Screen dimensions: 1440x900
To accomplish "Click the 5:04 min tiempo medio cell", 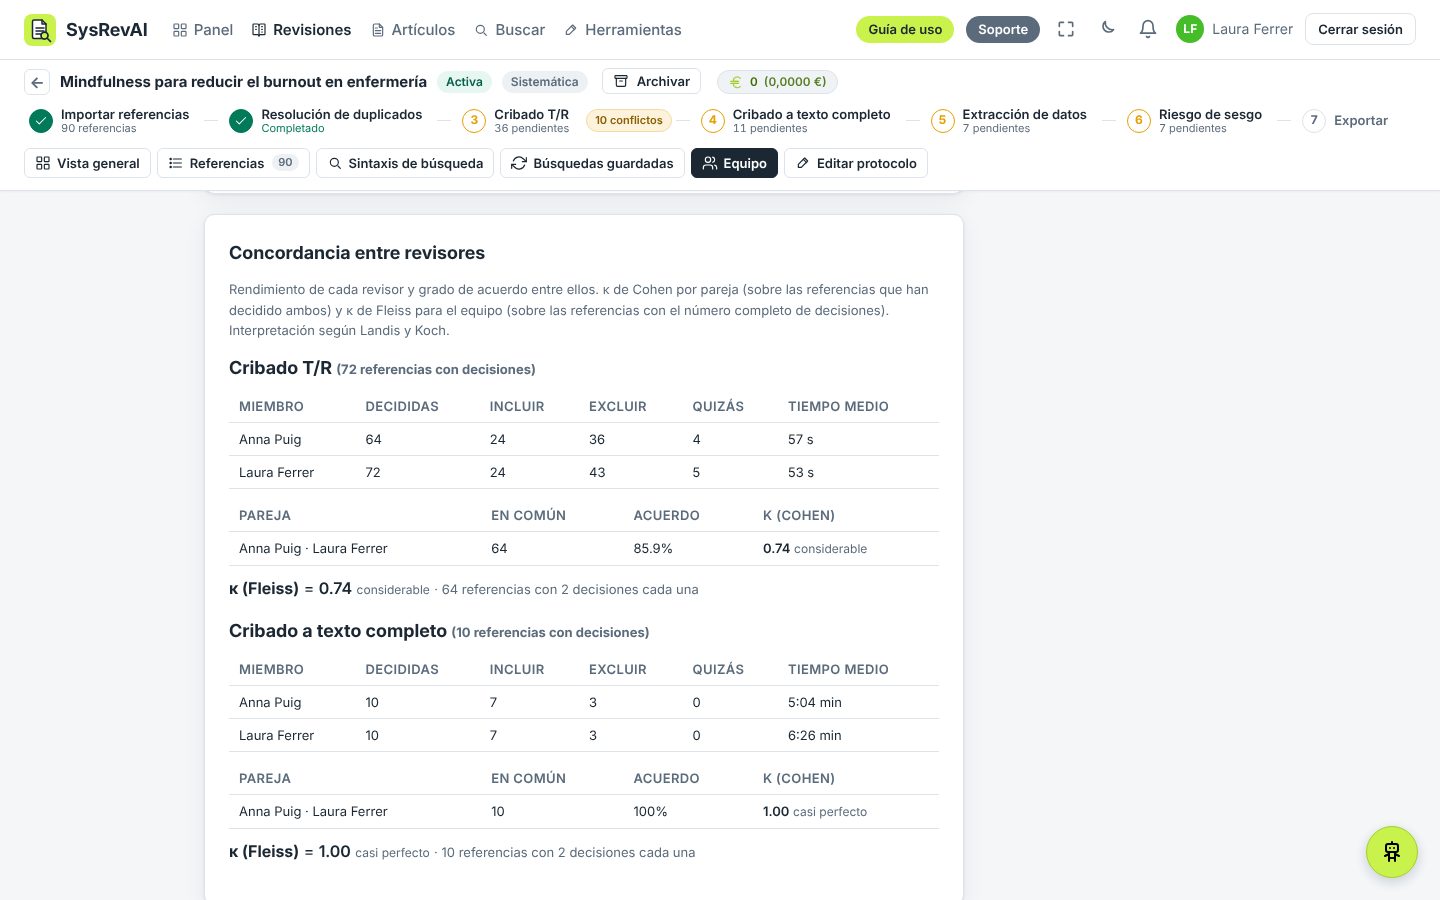I will 815,703.
